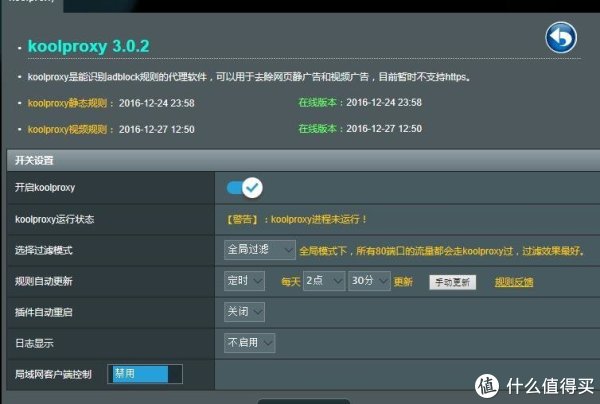Click the blue back arrow icon
Viewport: 600px width, 404px height.
561,37
